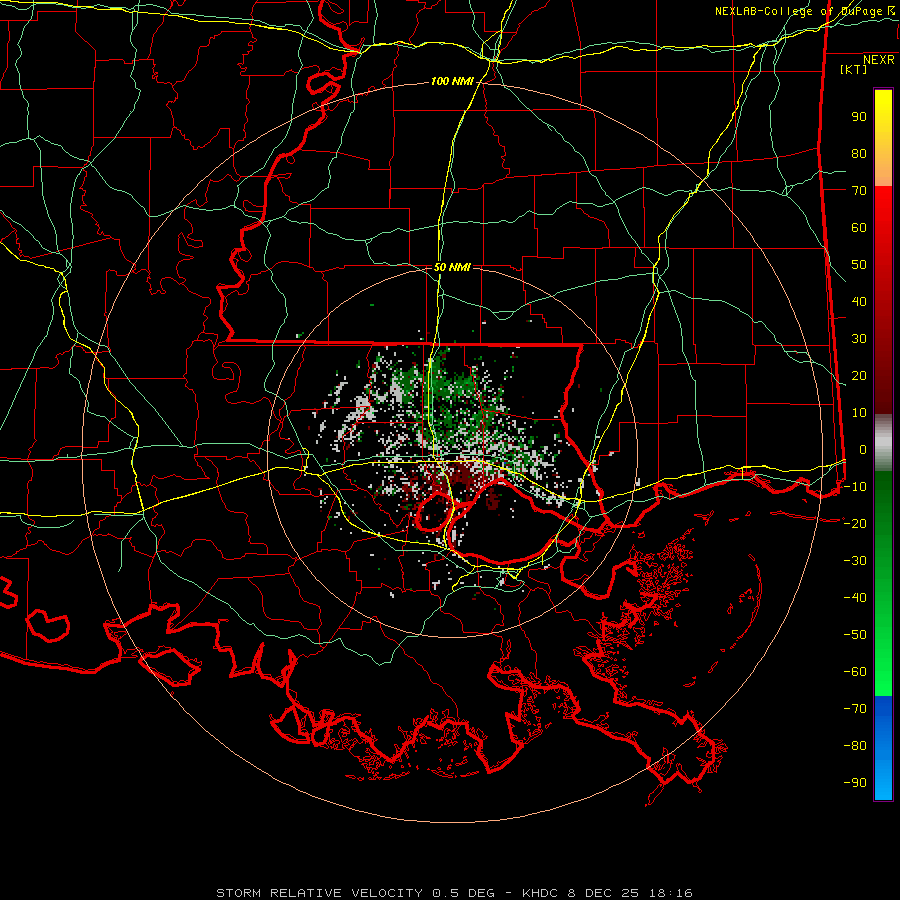The height and width of the screenshot is (900, 900).
Task: Select the "-20" scale value
Action: pyautogui.click(x=855, y=523)
